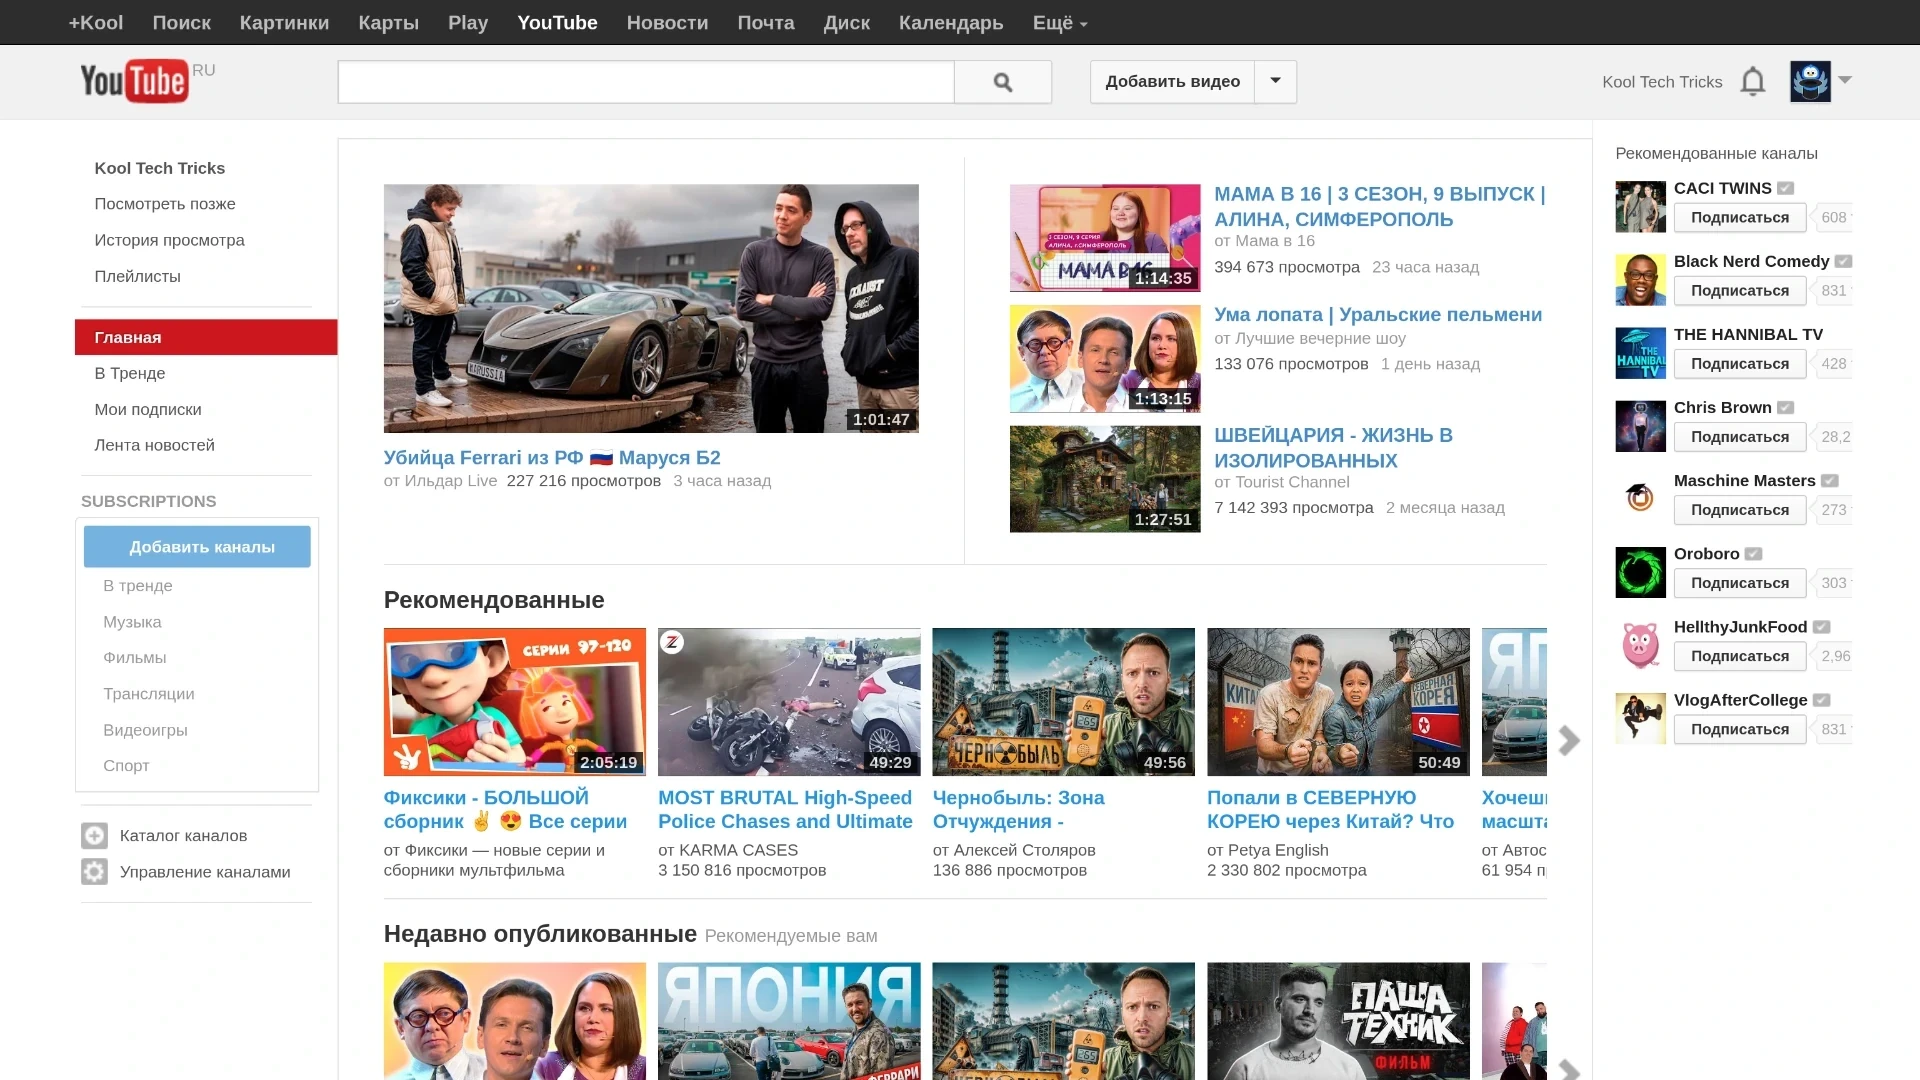The height and width of the screenshot is (1080, 1920).
Task: Open CACI TWINS channel avatar
Action: tap(1641, 206)
